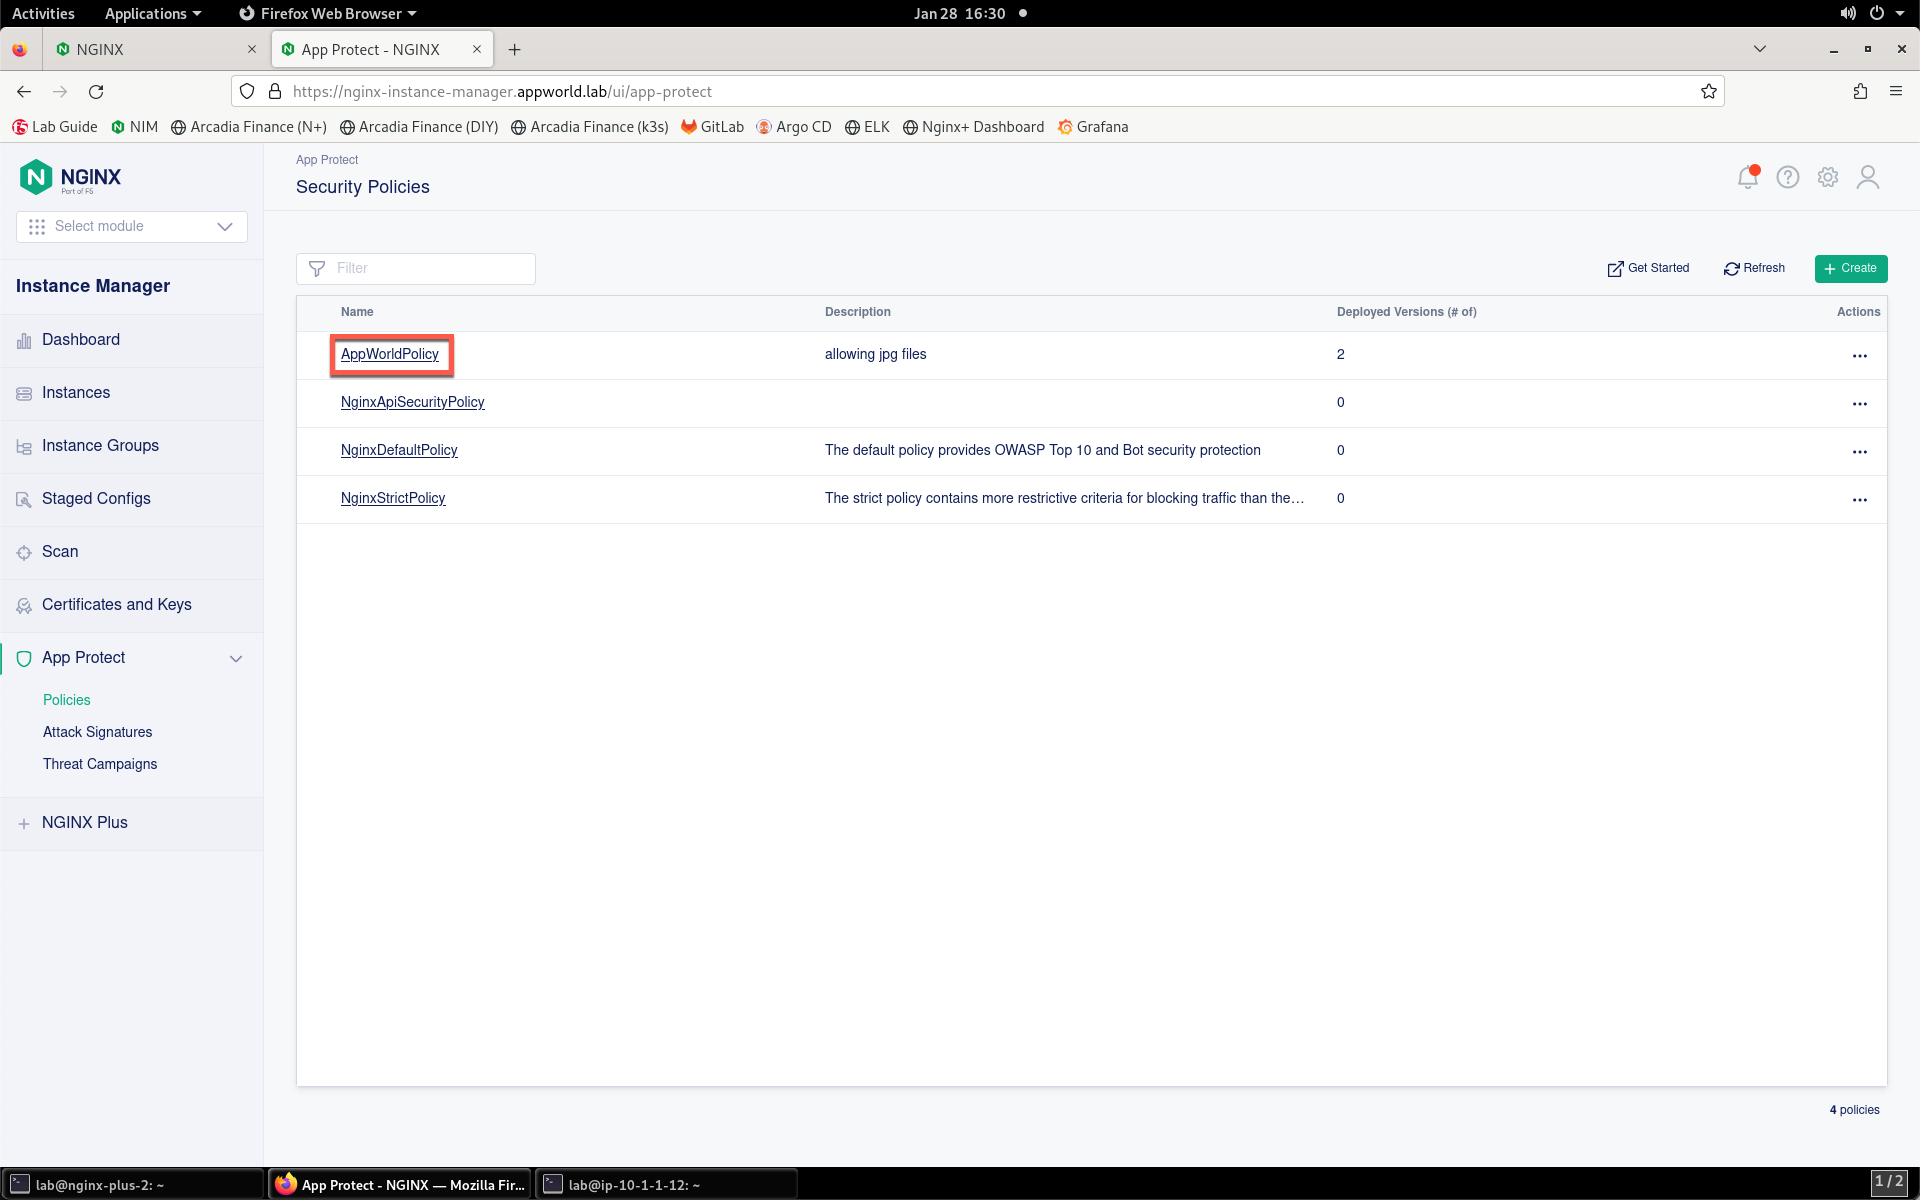The height and width of the screenshot is (1200, 1920).
Task: Click the system volume icon
Action: [1848, 13]
